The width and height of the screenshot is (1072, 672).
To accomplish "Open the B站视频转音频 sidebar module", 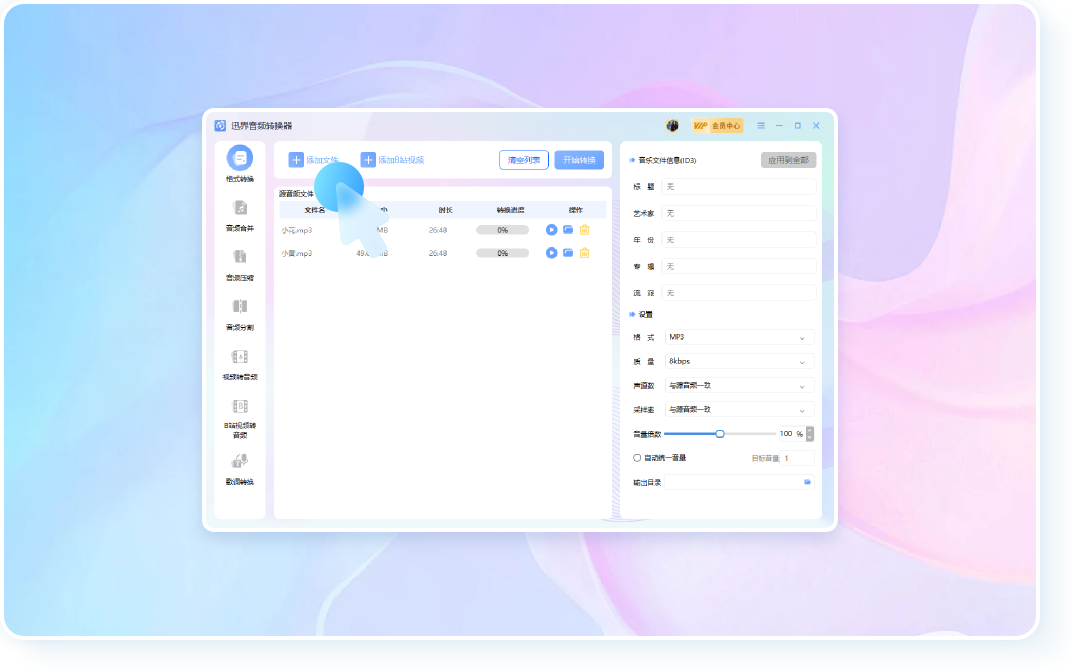I will [239, 418].
